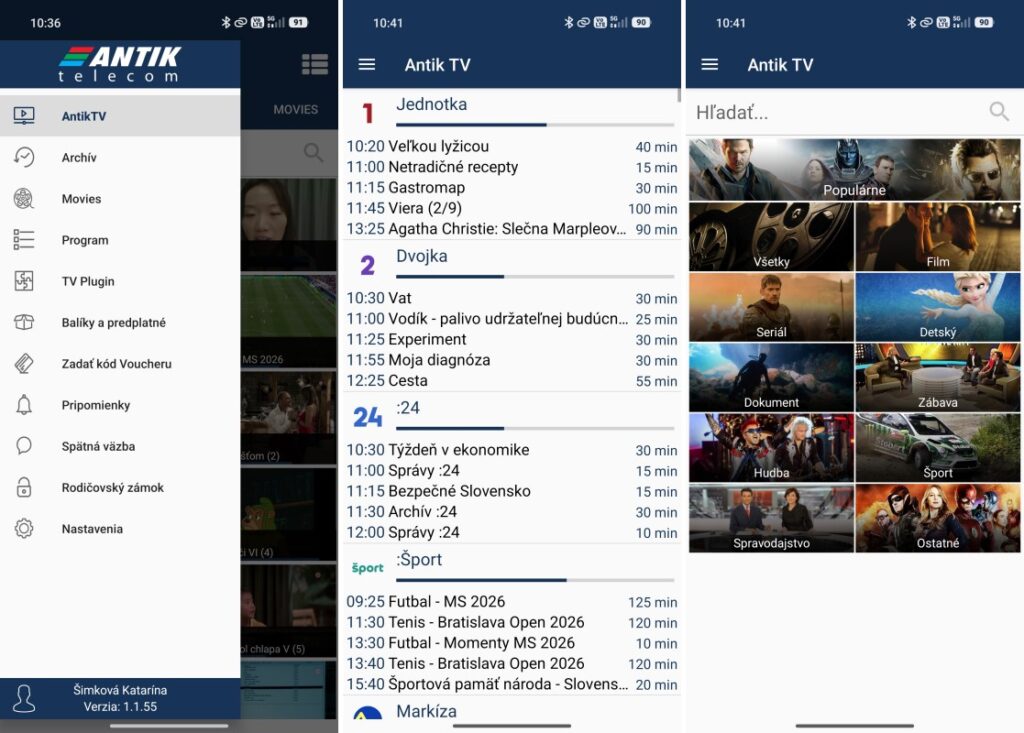
Task: Open Všetky category tile
Action: pos(771,236)
